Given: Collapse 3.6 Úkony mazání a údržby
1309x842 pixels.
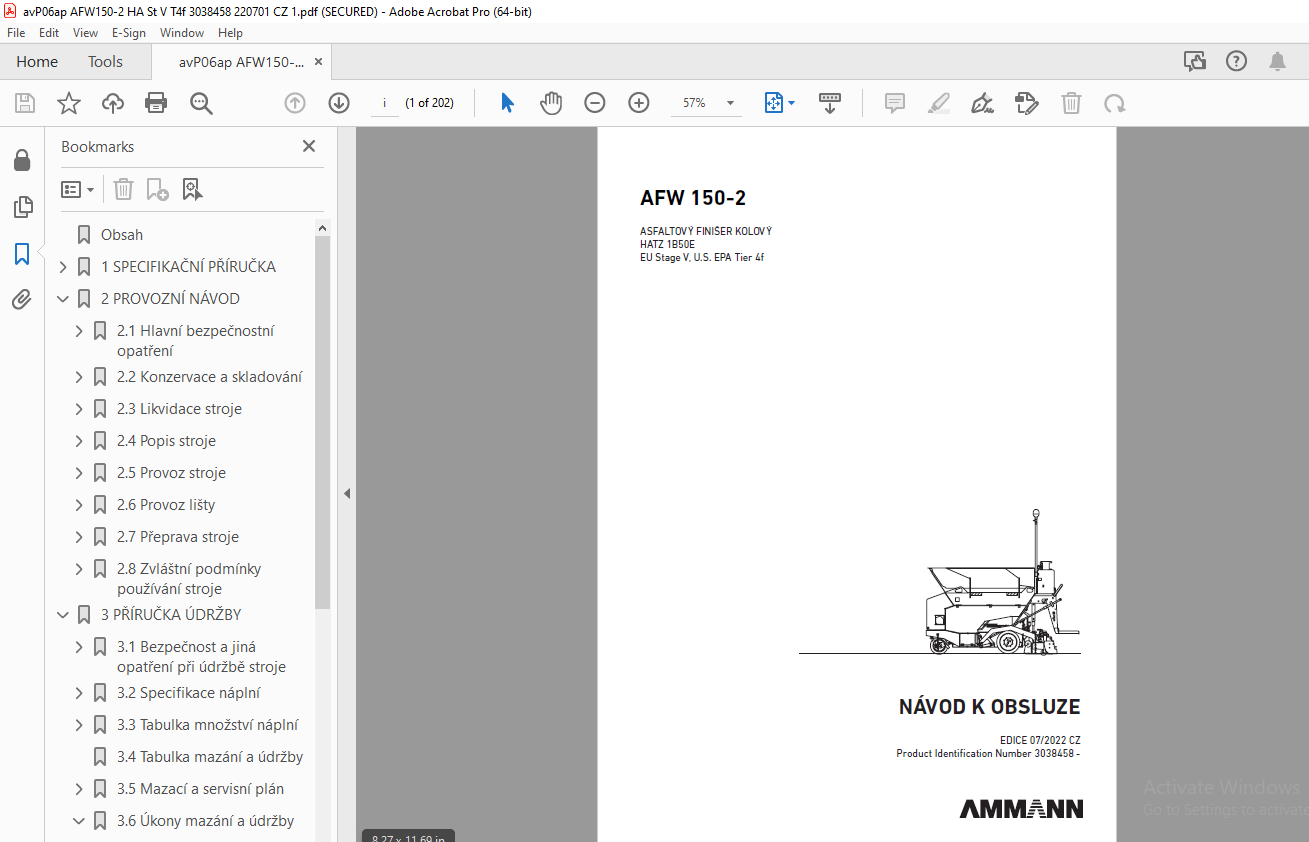Looking at the screenshot, I should (x=79, y=821).
